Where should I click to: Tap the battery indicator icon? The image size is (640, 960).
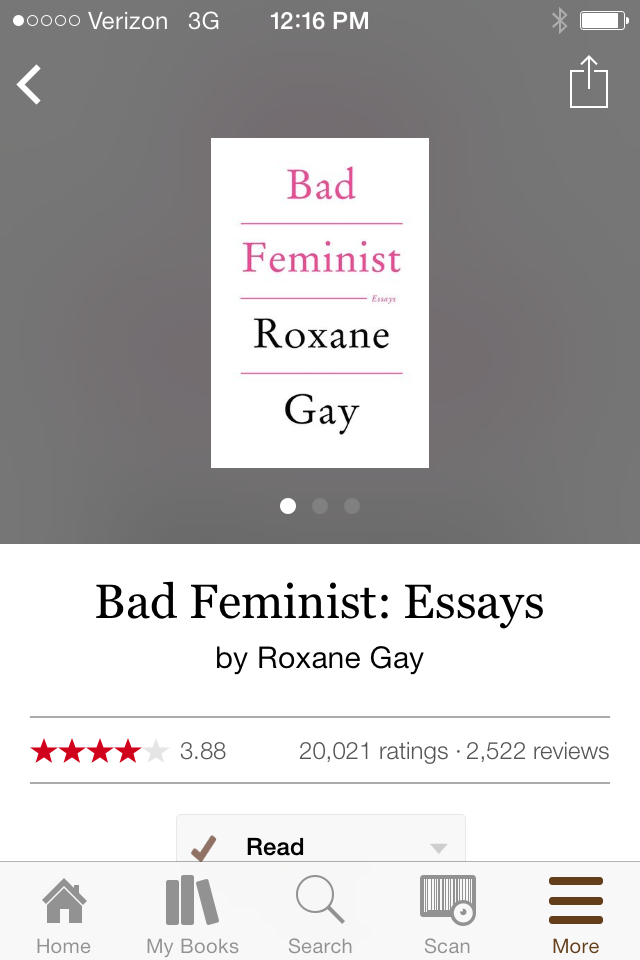pos(603,20)
